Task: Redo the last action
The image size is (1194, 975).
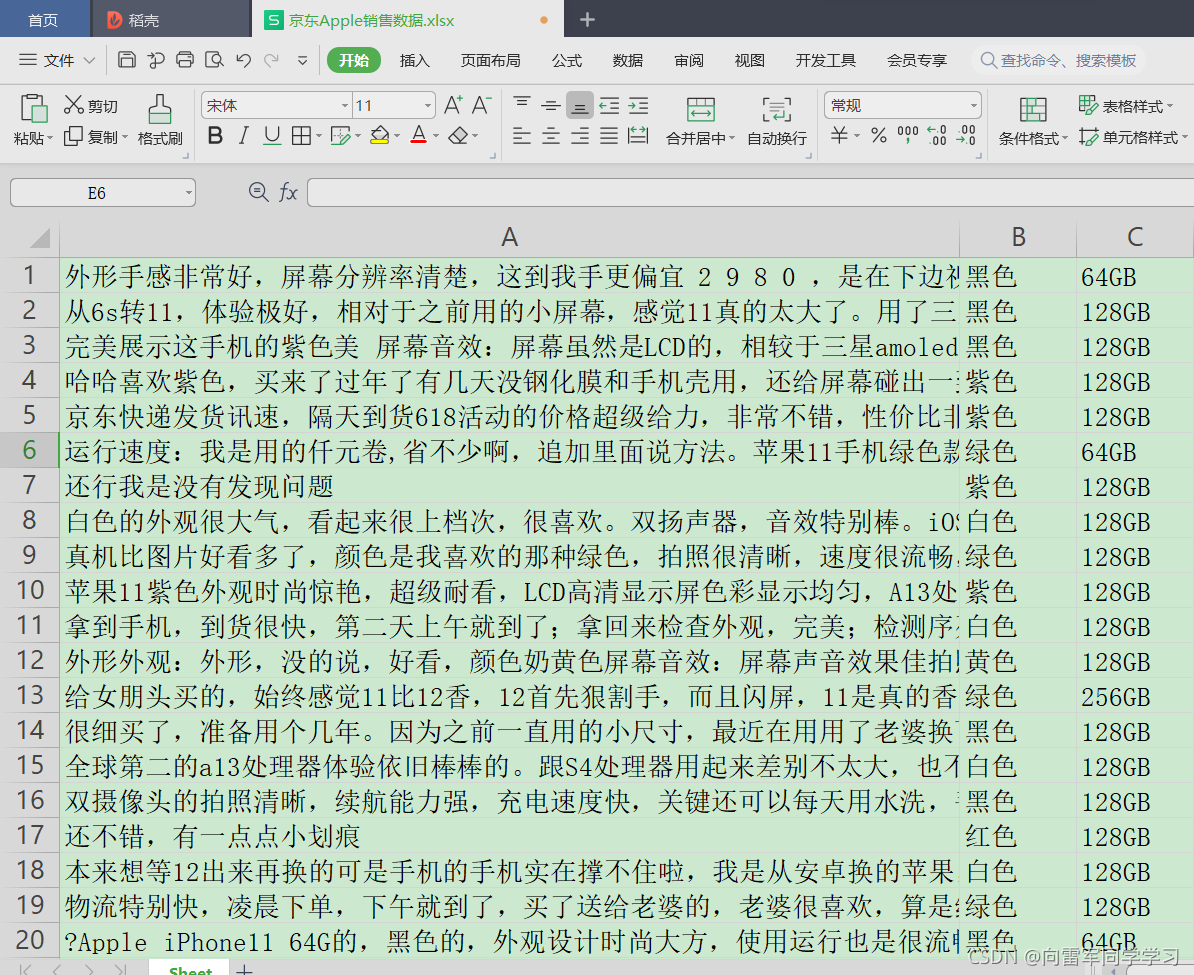Action: pos(272,60)
